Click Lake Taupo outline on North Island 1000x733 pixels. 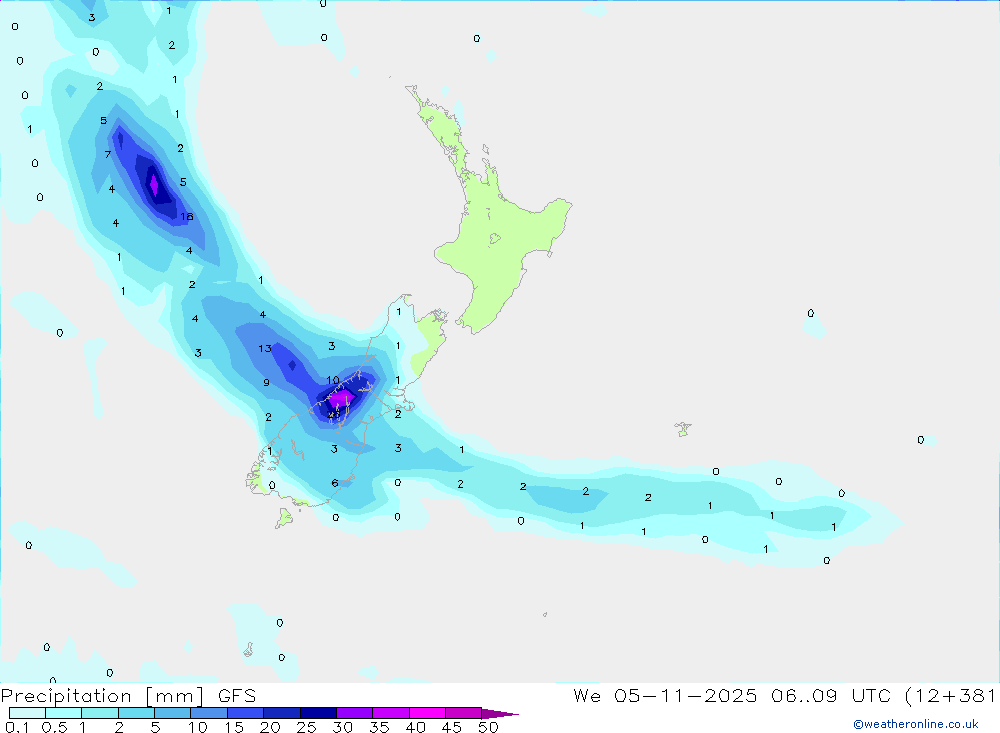[x=495, y=239]
